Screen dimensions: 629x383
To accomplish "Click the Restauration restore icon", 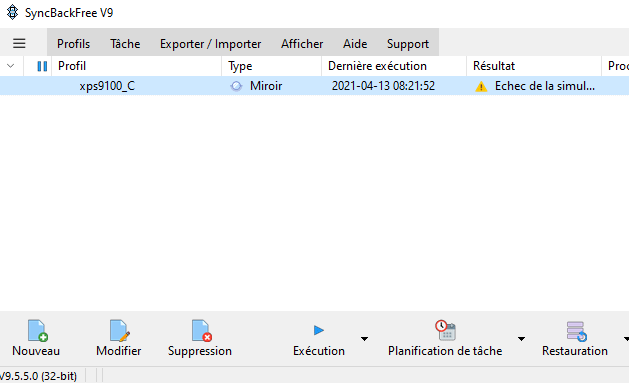I will [576, 331].
